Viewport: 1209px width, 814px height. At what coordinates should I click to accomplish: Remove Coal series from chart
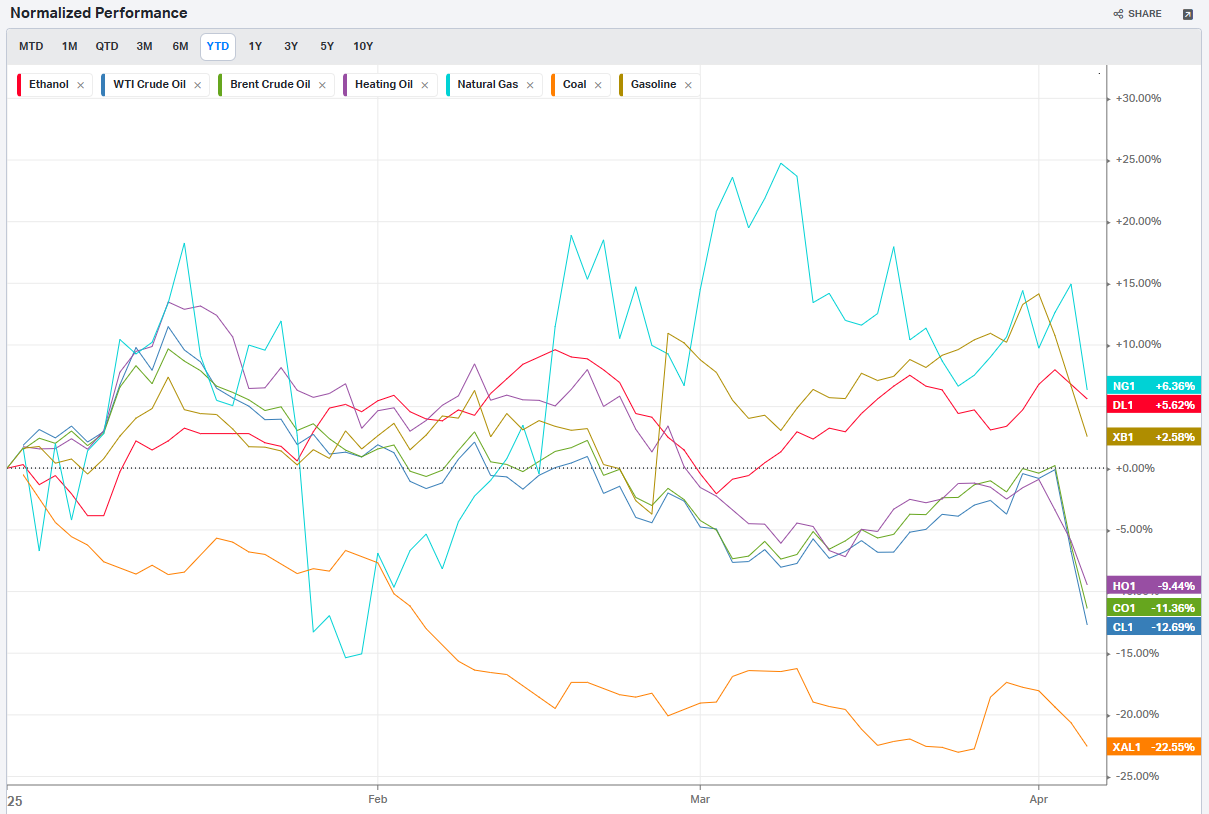coord(598,85)
